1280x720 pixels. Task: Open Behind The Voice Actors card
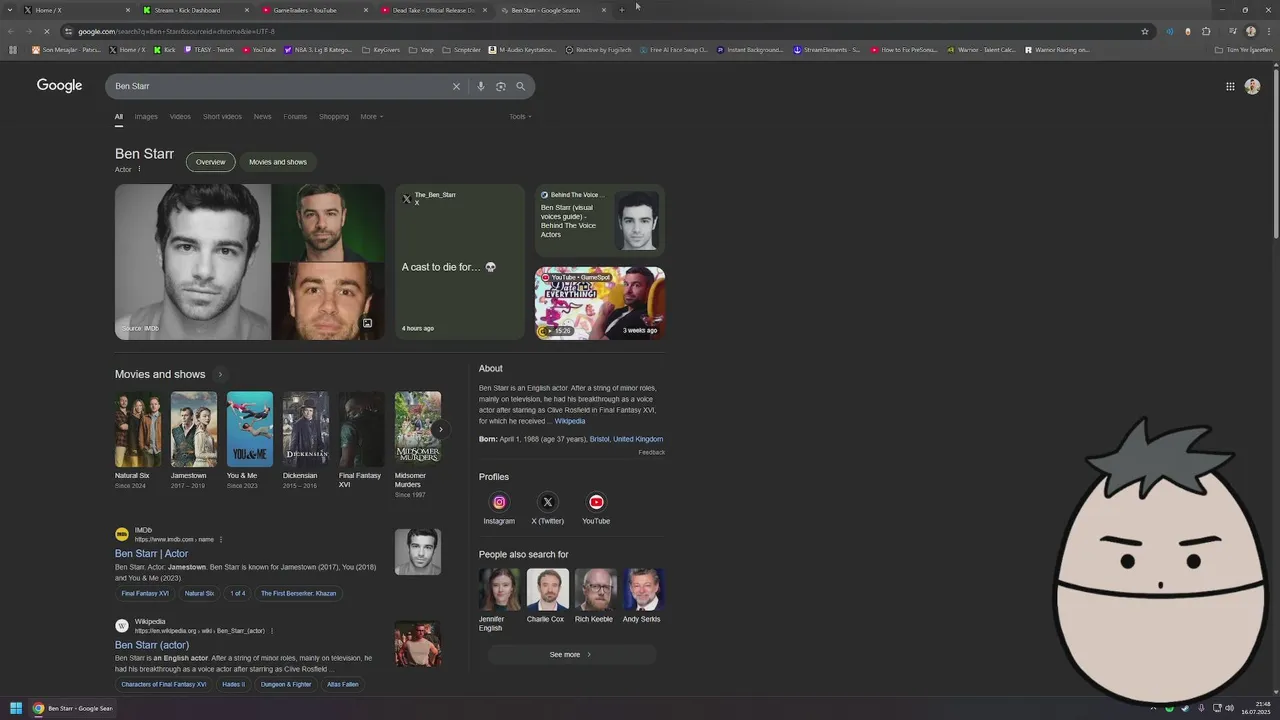[600, 221]
